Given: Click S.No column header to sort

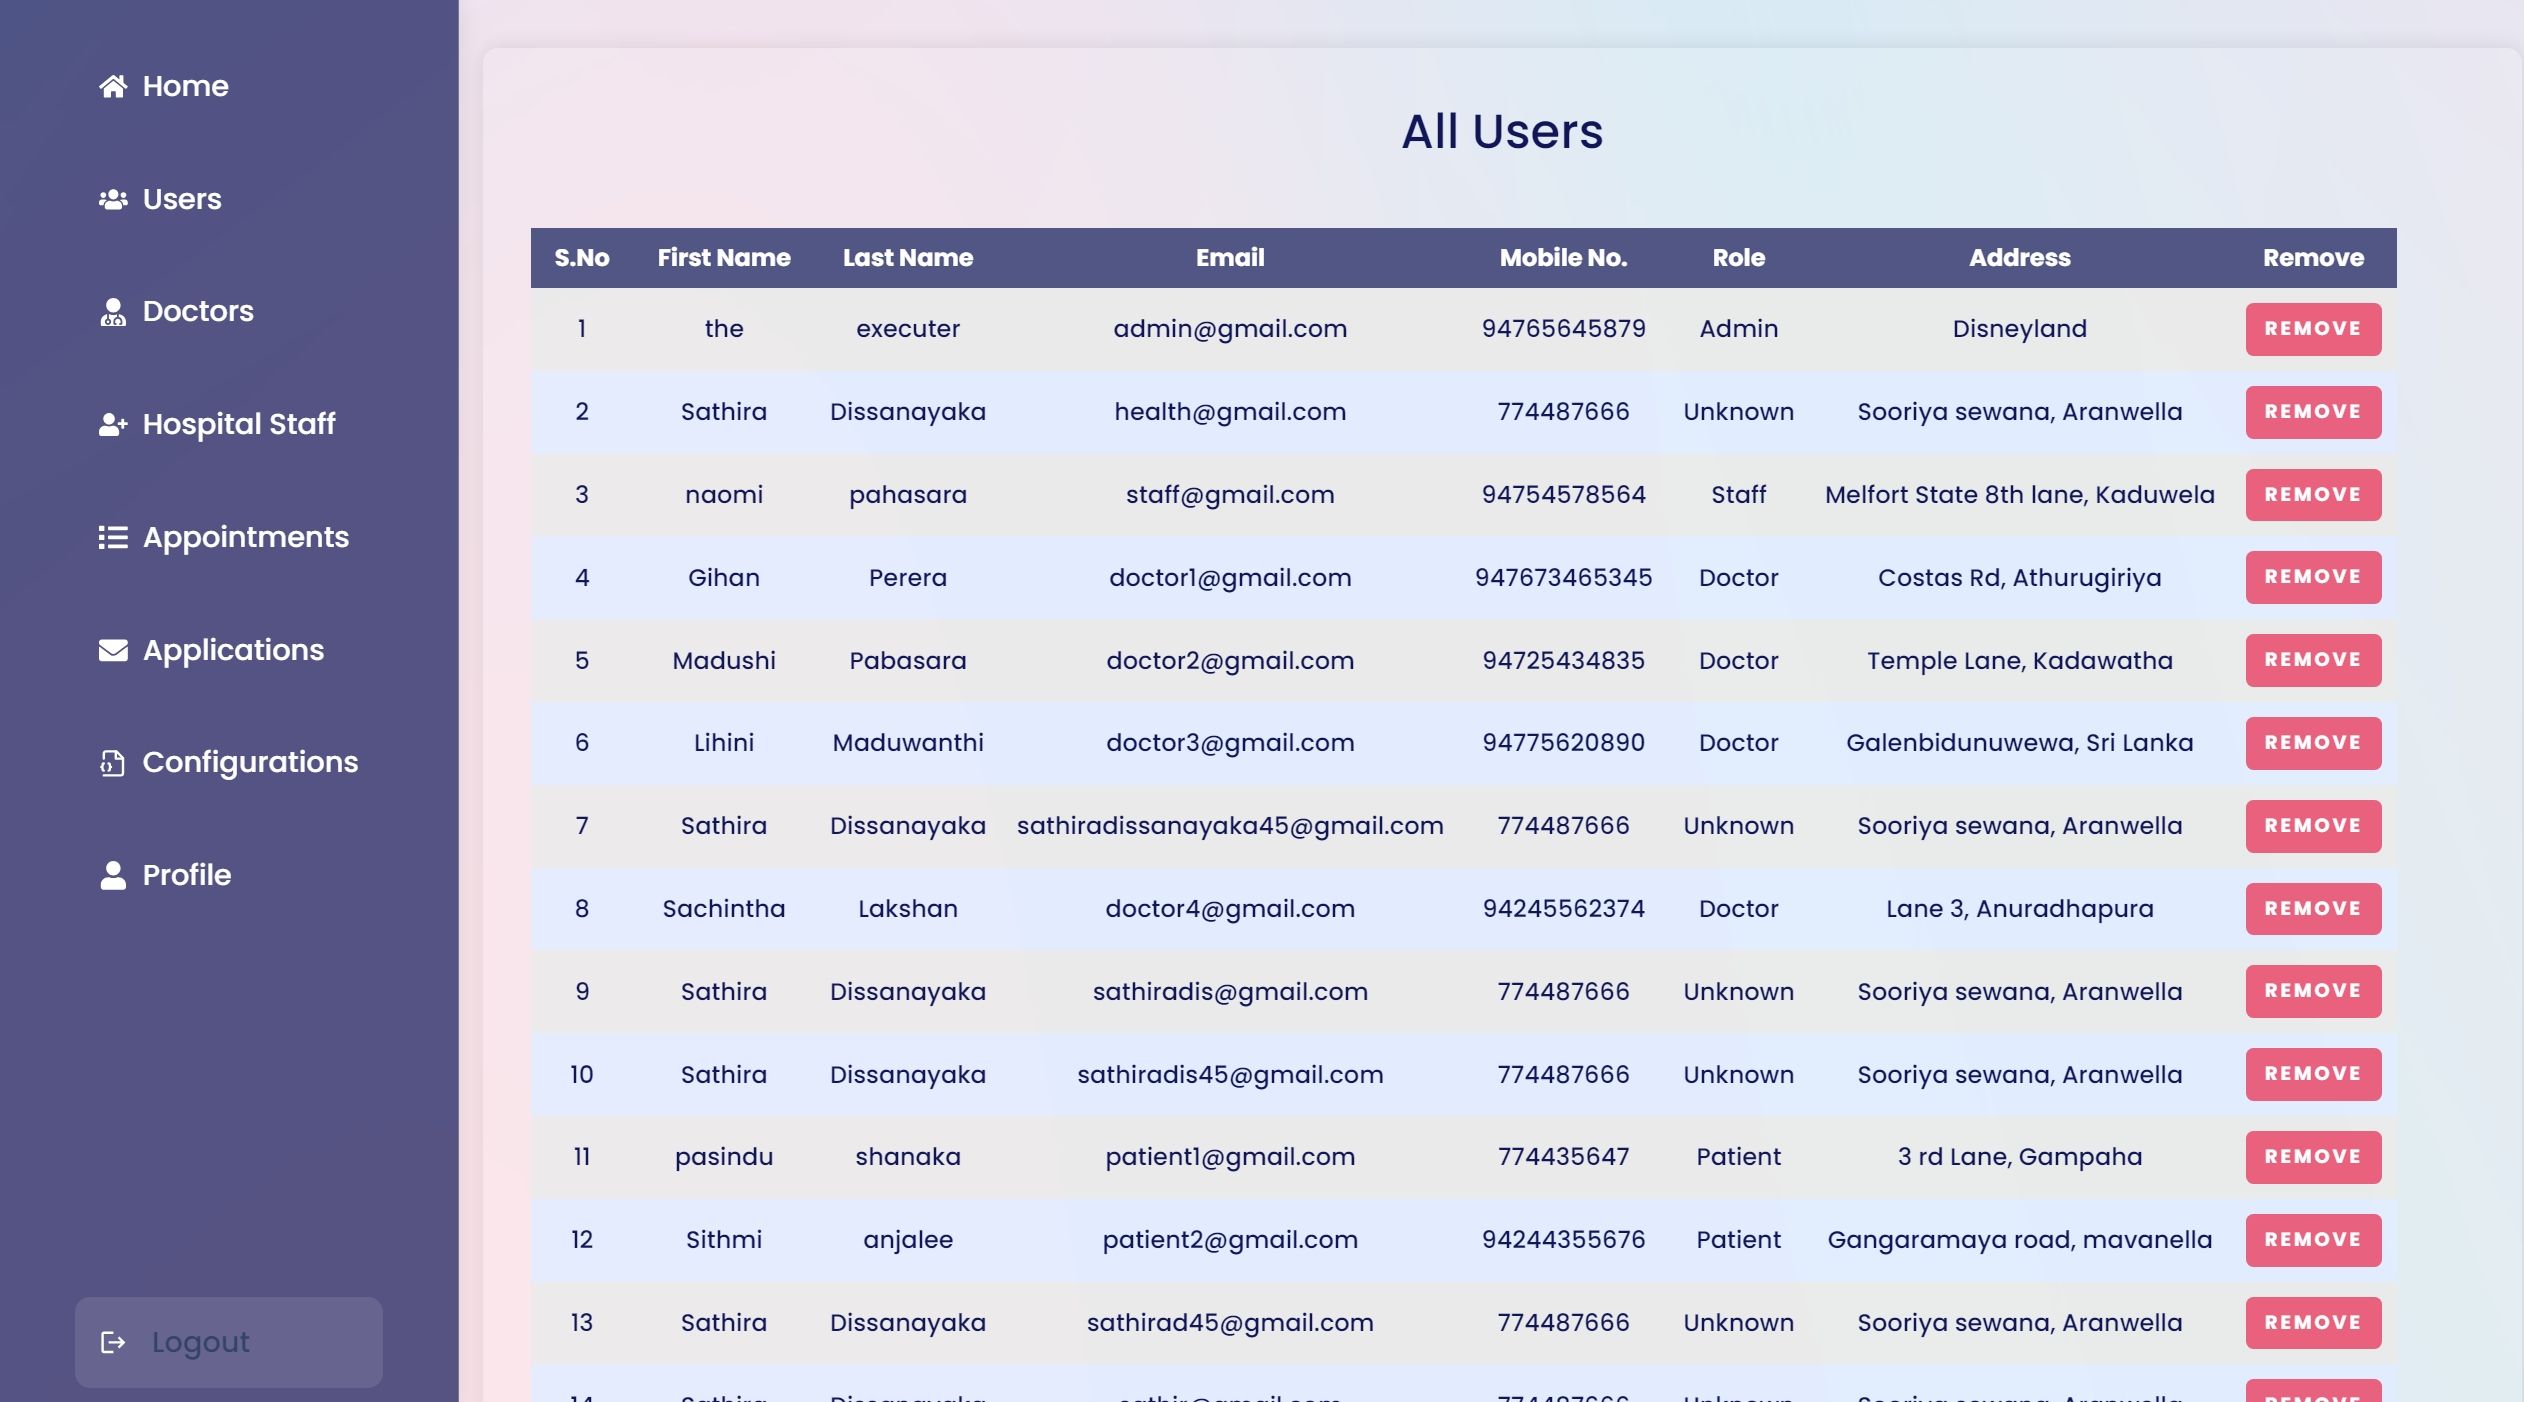Looking at the screenshot, I should tap(582, 257).
